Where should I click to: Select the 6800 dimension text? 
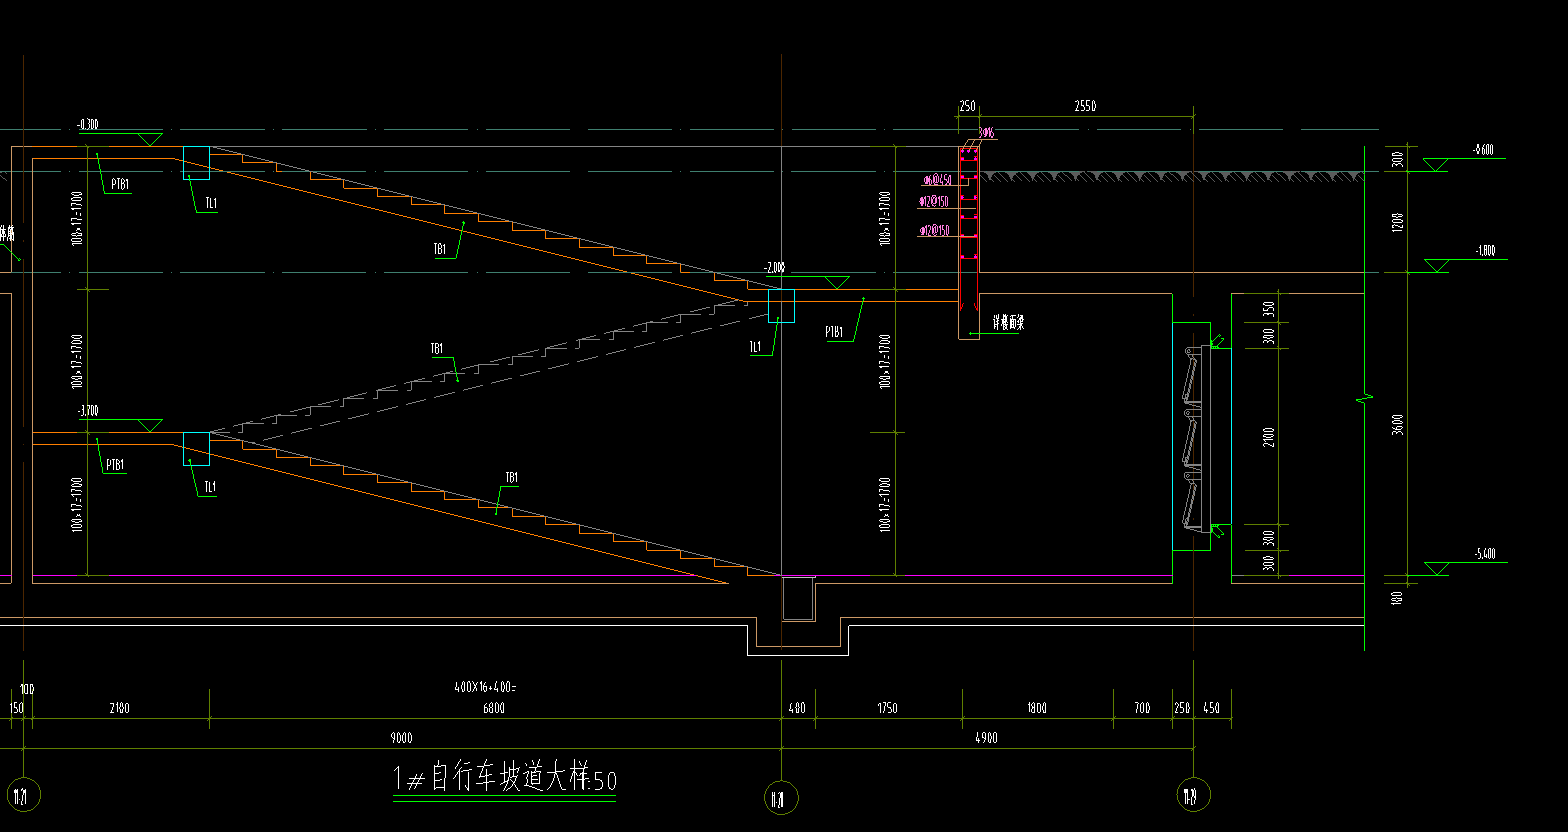[x=493, y=708]
